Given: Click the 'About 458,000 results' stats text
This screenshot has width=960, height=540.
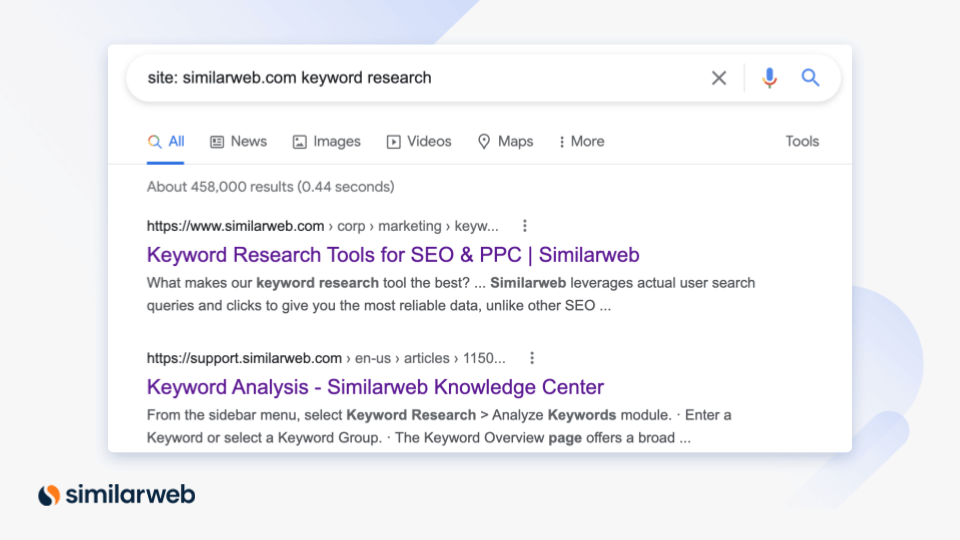Looking at the screenshot, I should point(271,187).
